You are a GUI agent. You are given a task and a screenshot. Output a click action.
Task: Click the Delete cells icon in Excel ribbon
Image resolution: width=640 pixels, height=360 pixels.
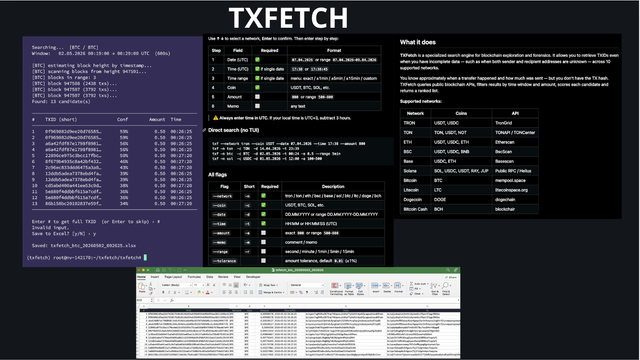coord(387,285)
